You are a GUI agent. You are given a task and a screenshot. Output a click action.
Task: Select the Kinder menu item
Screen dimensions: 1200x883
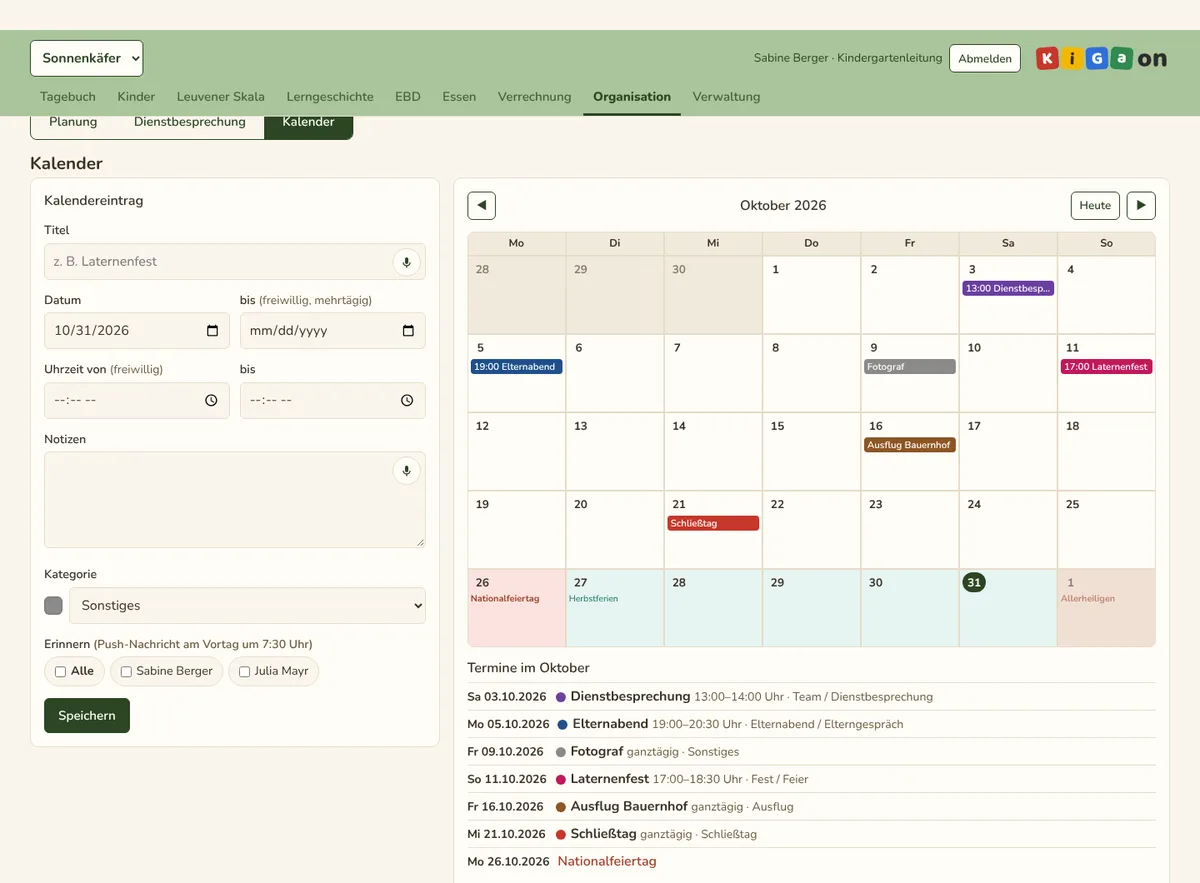click(x=136, y=97)
